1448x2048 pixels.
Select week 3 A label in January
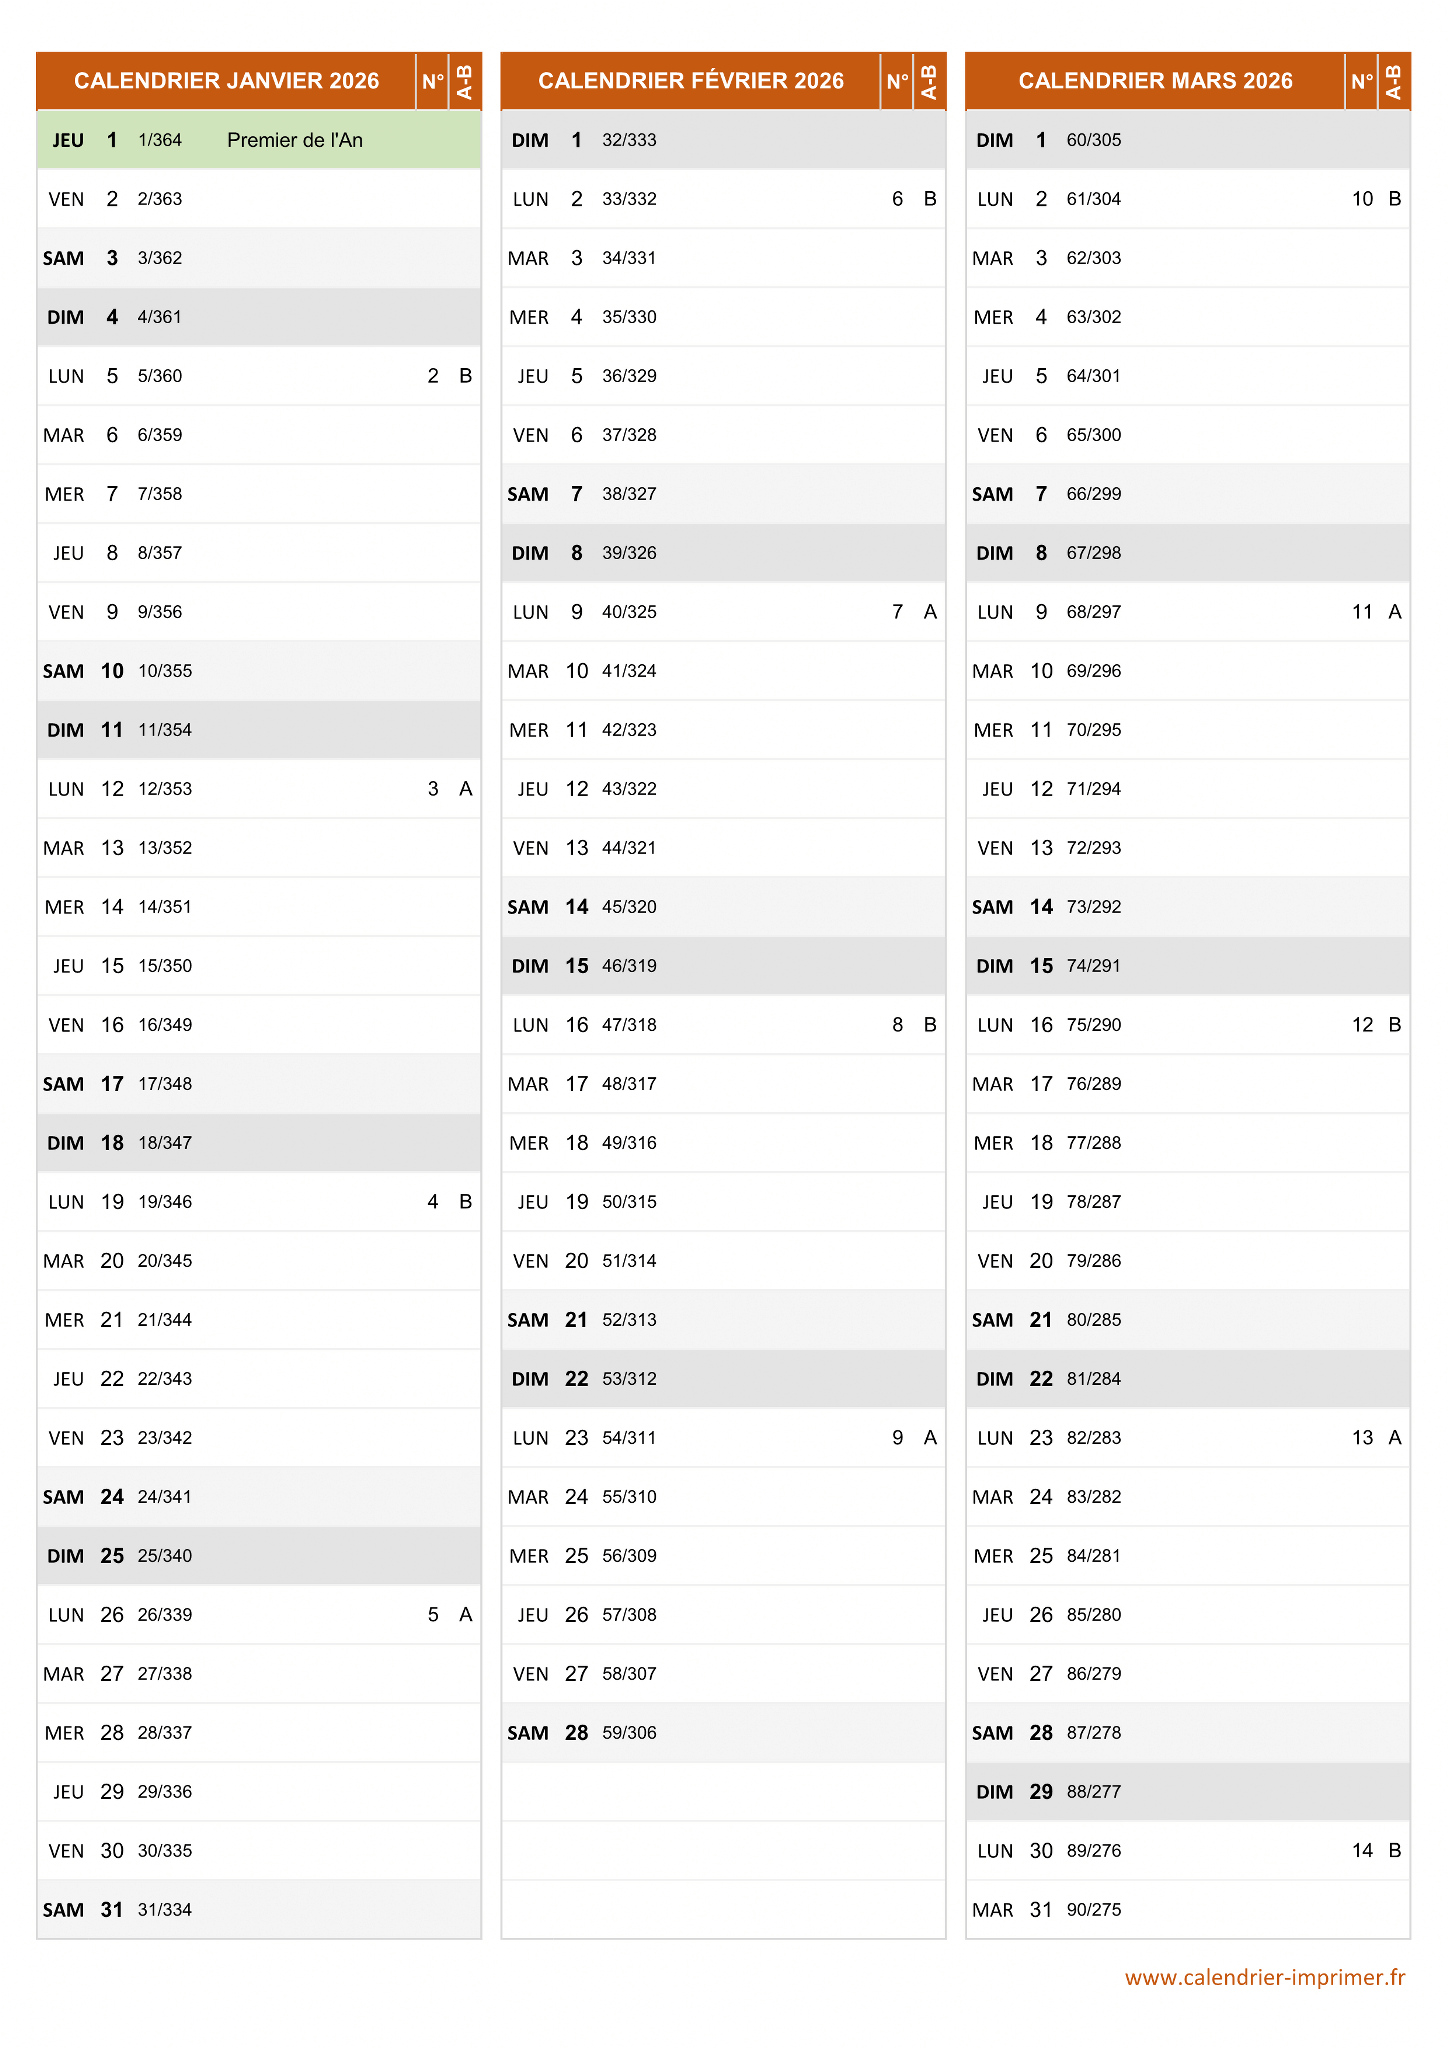click(x=449, y=789)
